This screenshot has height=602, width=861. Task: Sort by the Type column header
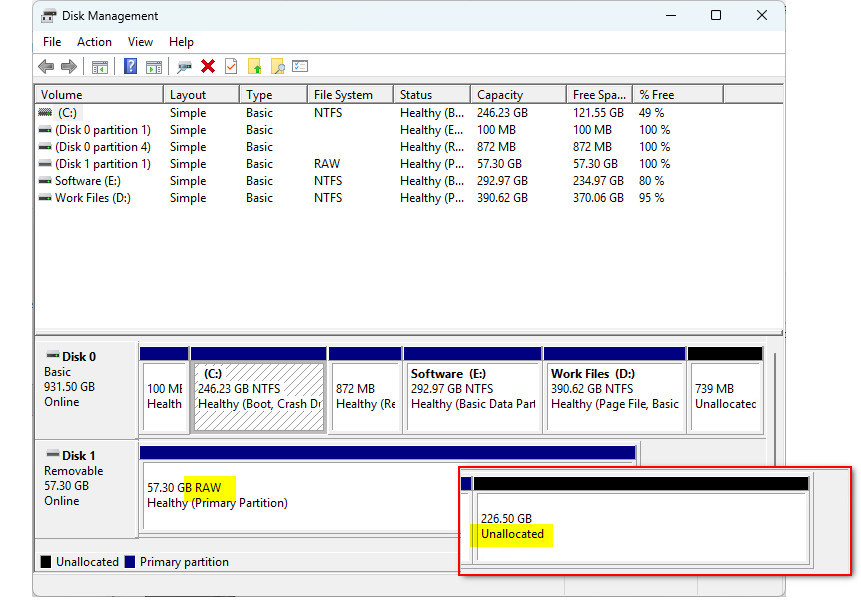tap(273, 94)
